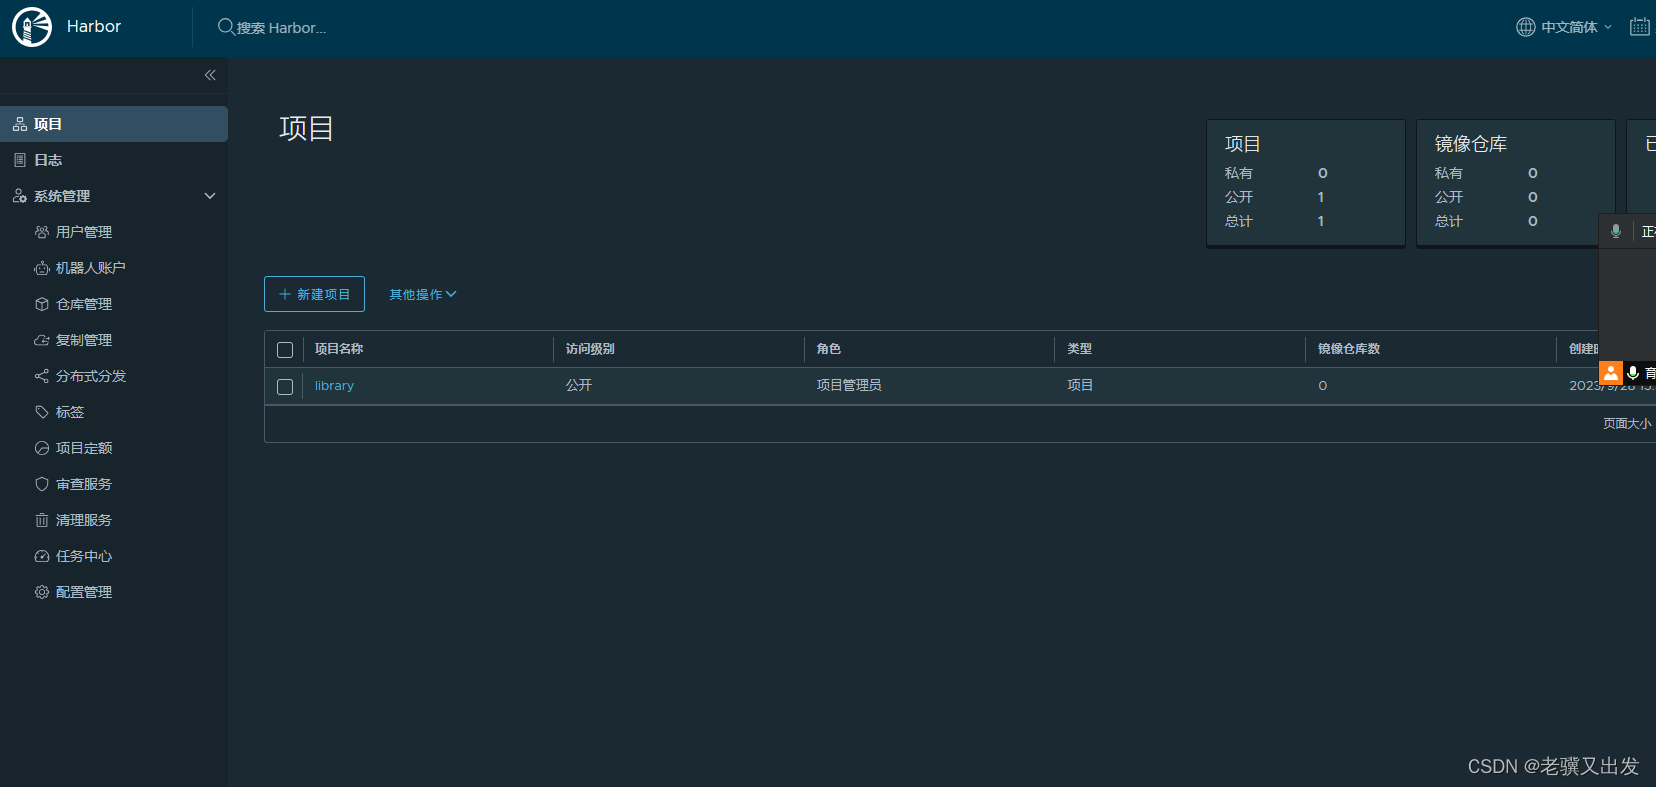The width and height of the screenshot is (1656, 787).
Task: Click the 分布式分发 share icon
Action: click(42, 376)
